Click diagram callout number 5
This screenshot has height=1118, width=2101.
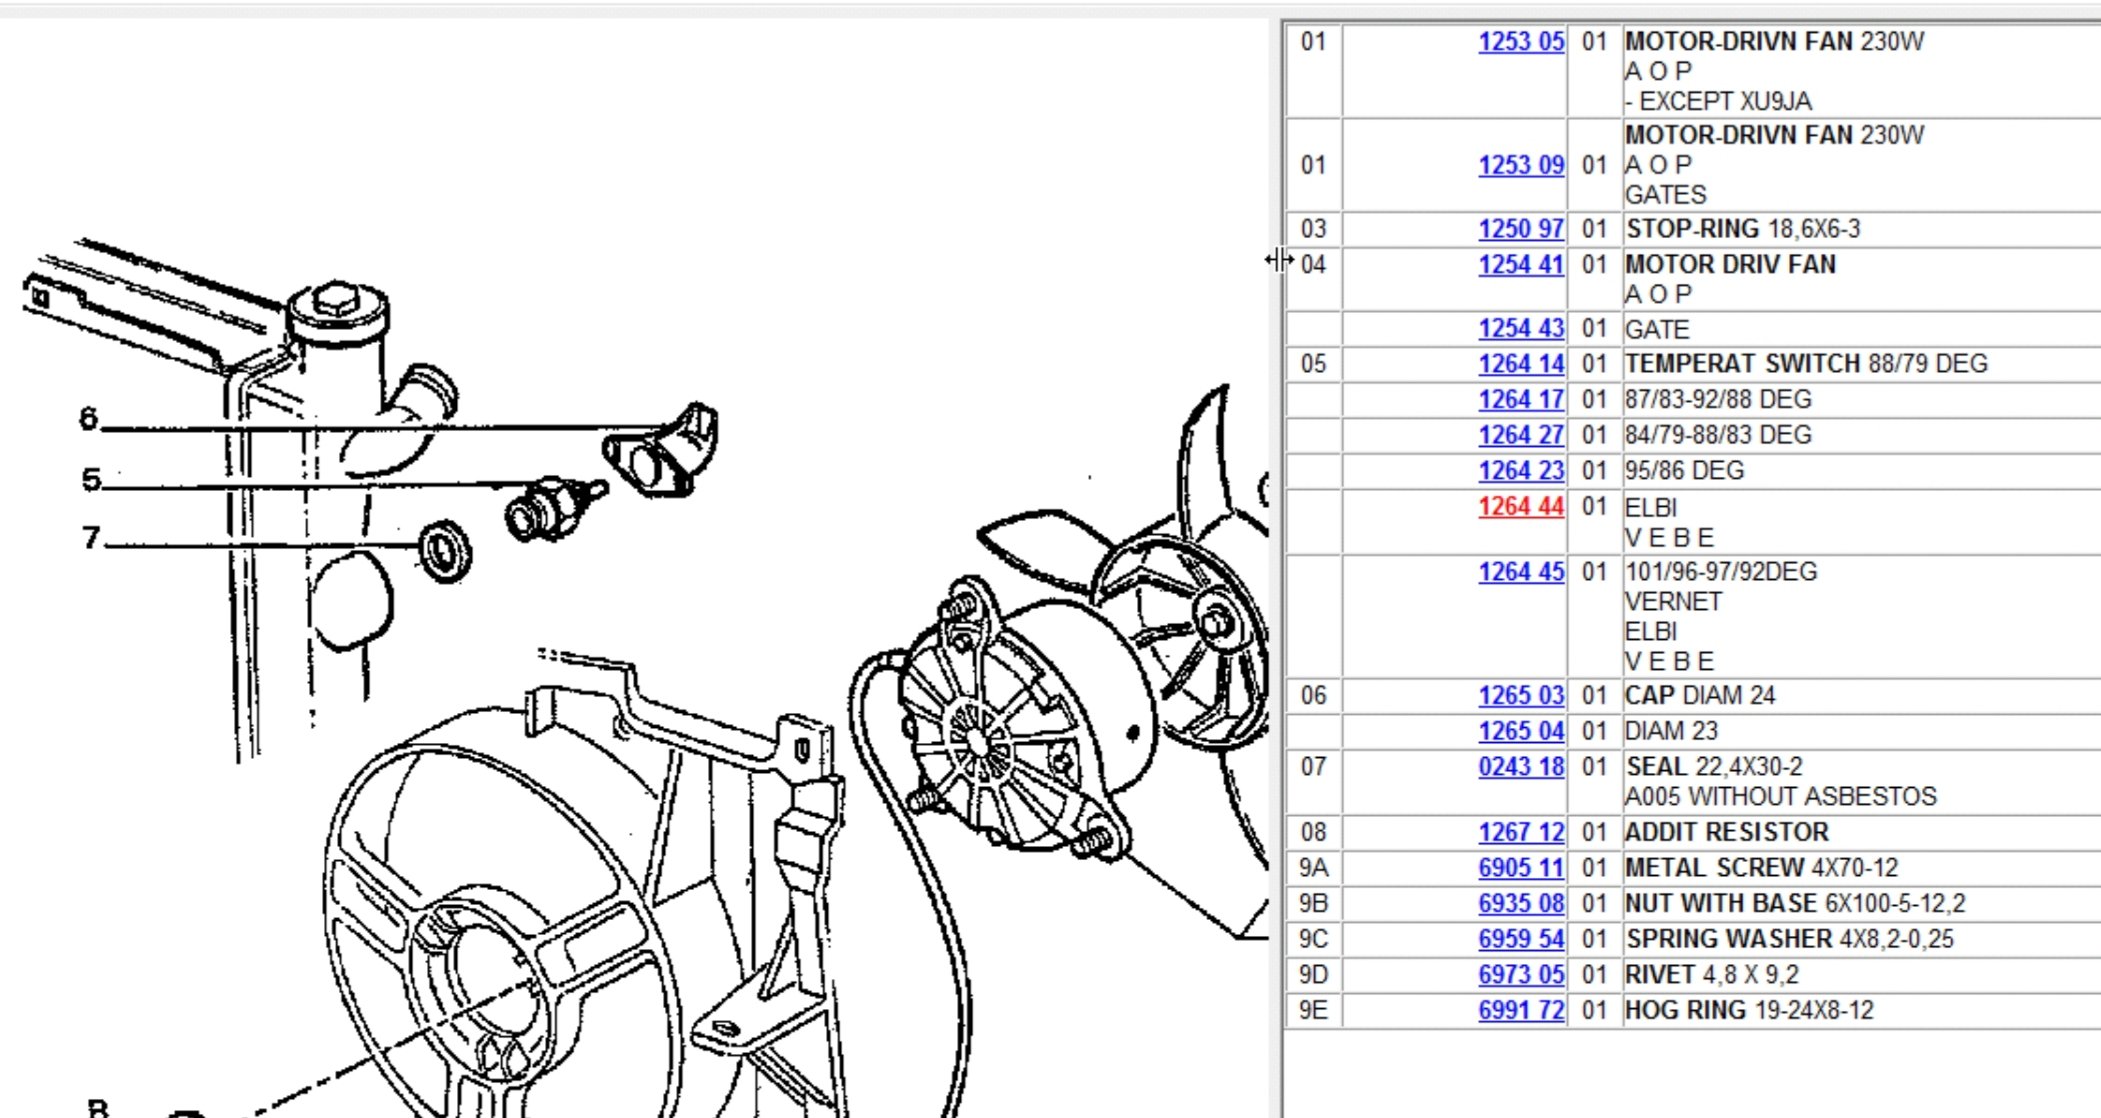[91, 479]
